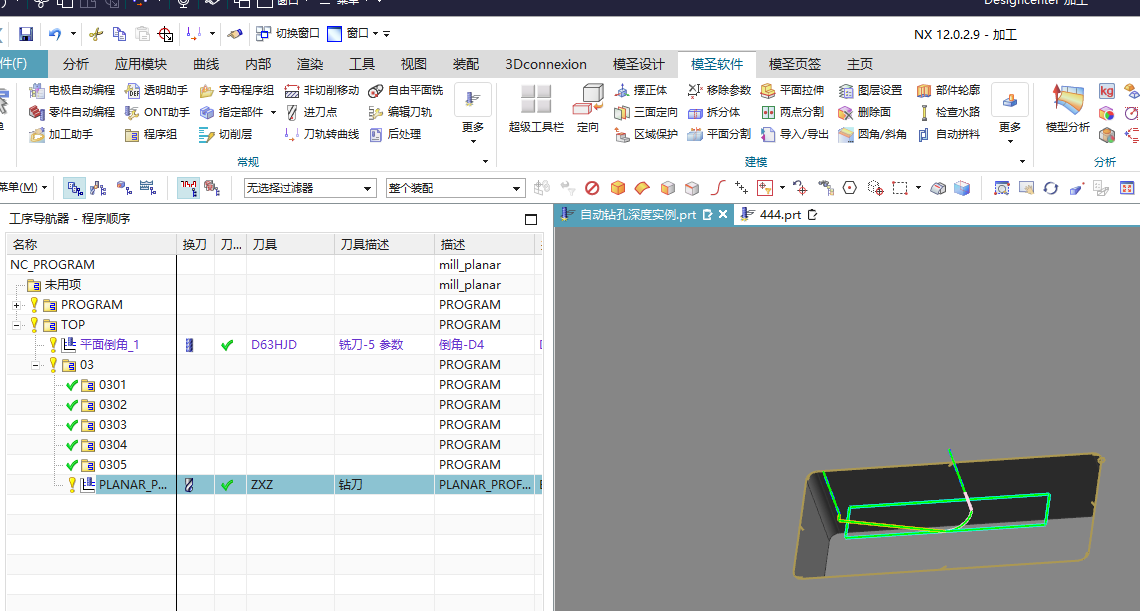The width and height of the screenshot is (1140, 611).
Task: Select the 摆正体 tool
Action: click(641, 90)
